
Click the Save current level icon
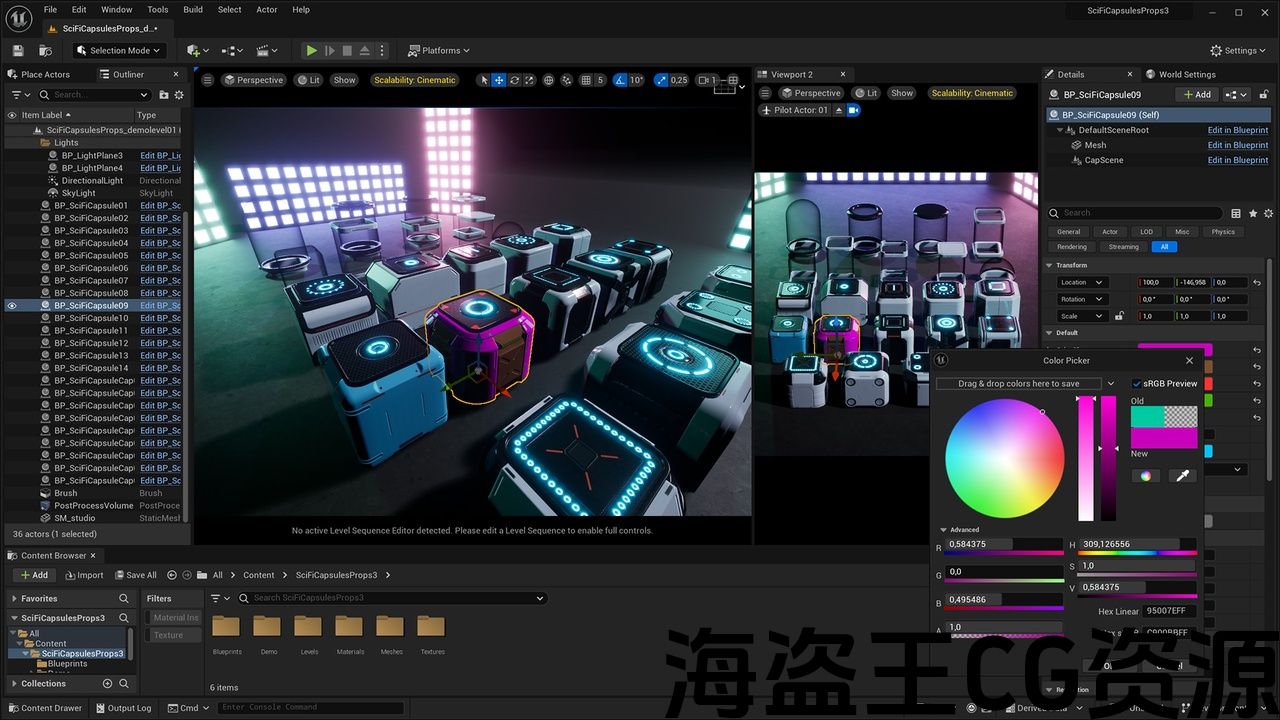18,50
